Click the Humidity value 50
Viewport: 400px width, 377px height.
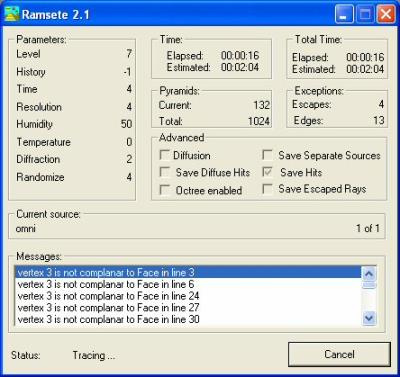pos(126,124)
